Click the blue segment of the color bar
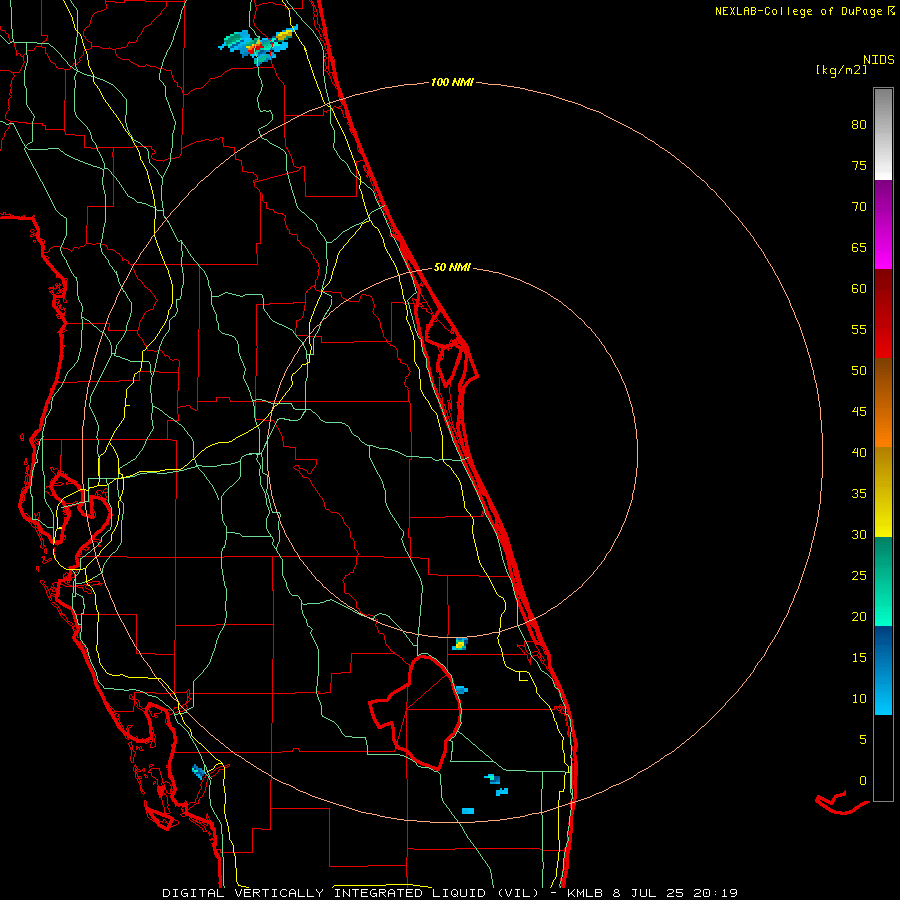Screen dimensions: 900x900 click(883, 670)
